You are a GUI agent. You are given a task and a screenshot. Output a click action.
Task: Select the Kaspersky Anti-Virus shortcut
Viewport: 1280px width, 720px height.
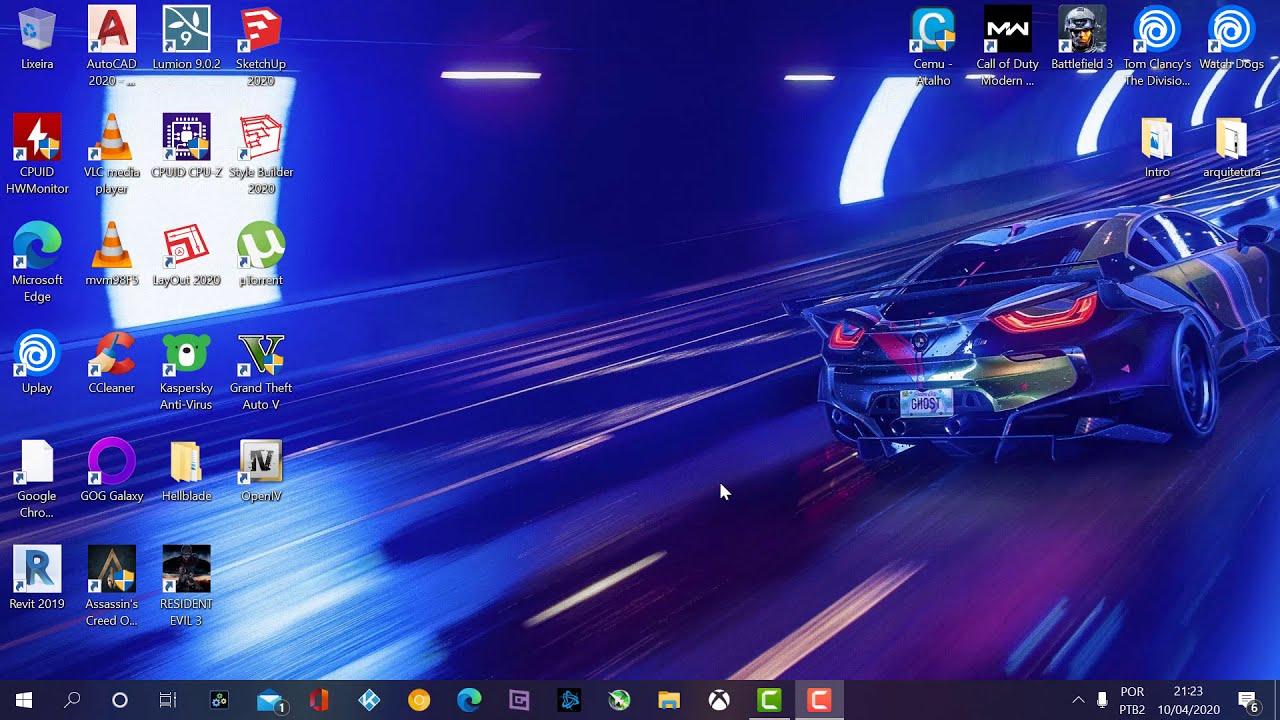click(x=186, y=370)
